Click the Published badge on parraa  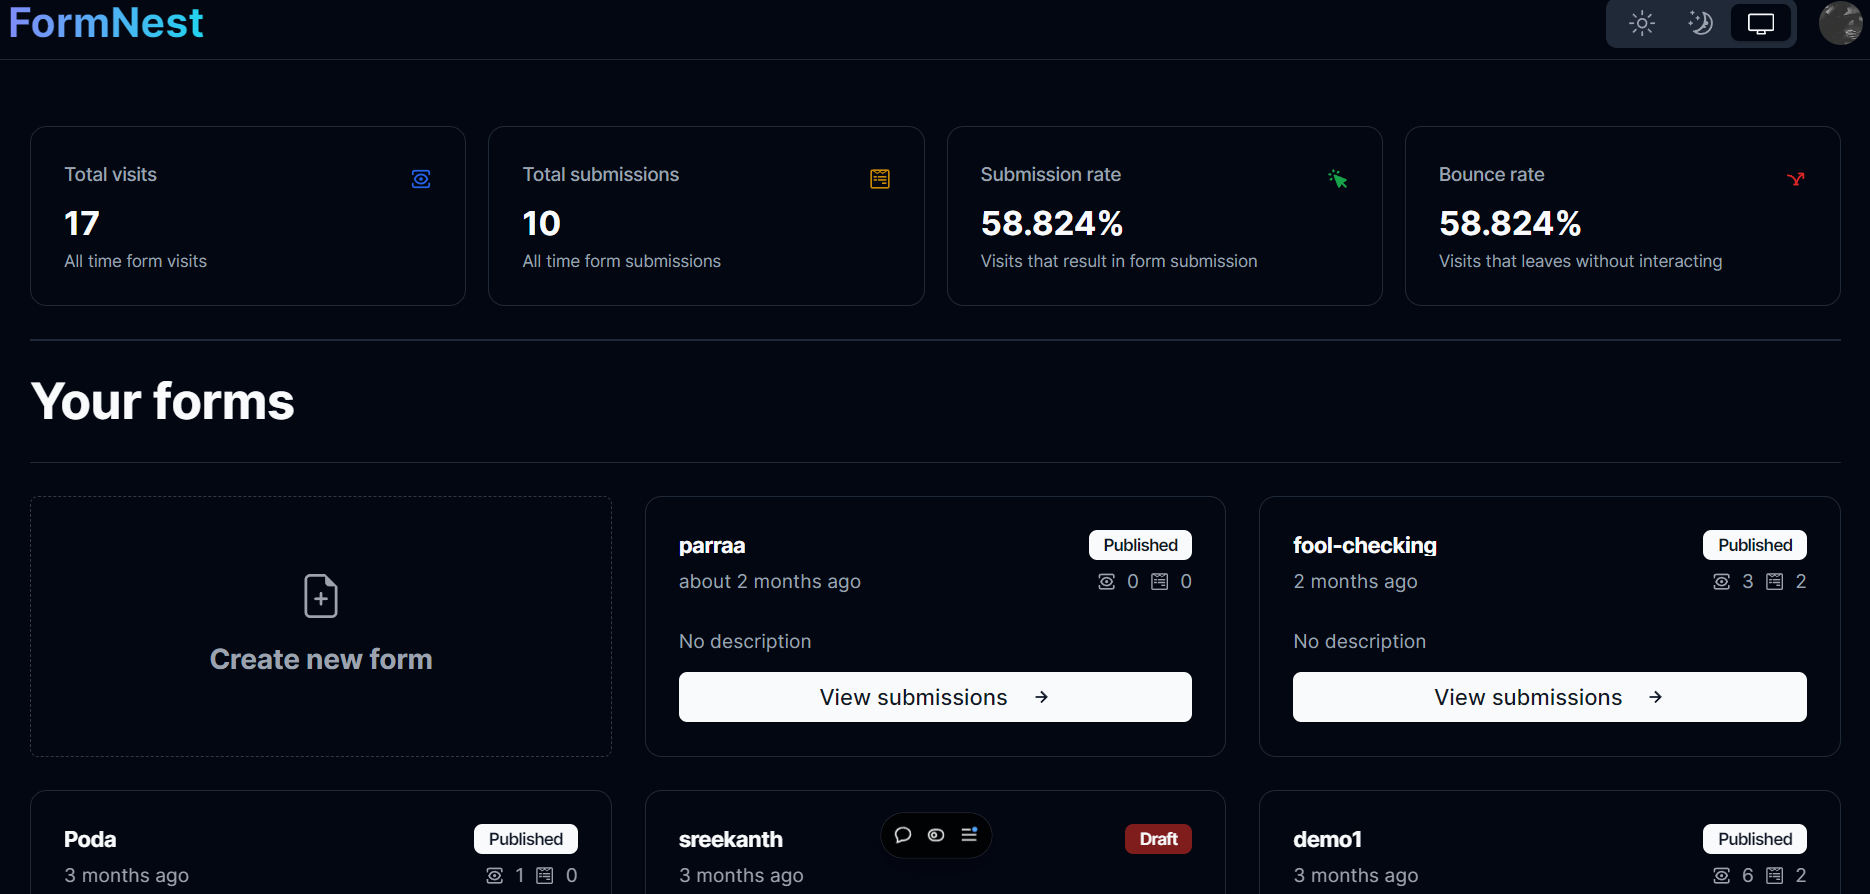[1140, 545]
